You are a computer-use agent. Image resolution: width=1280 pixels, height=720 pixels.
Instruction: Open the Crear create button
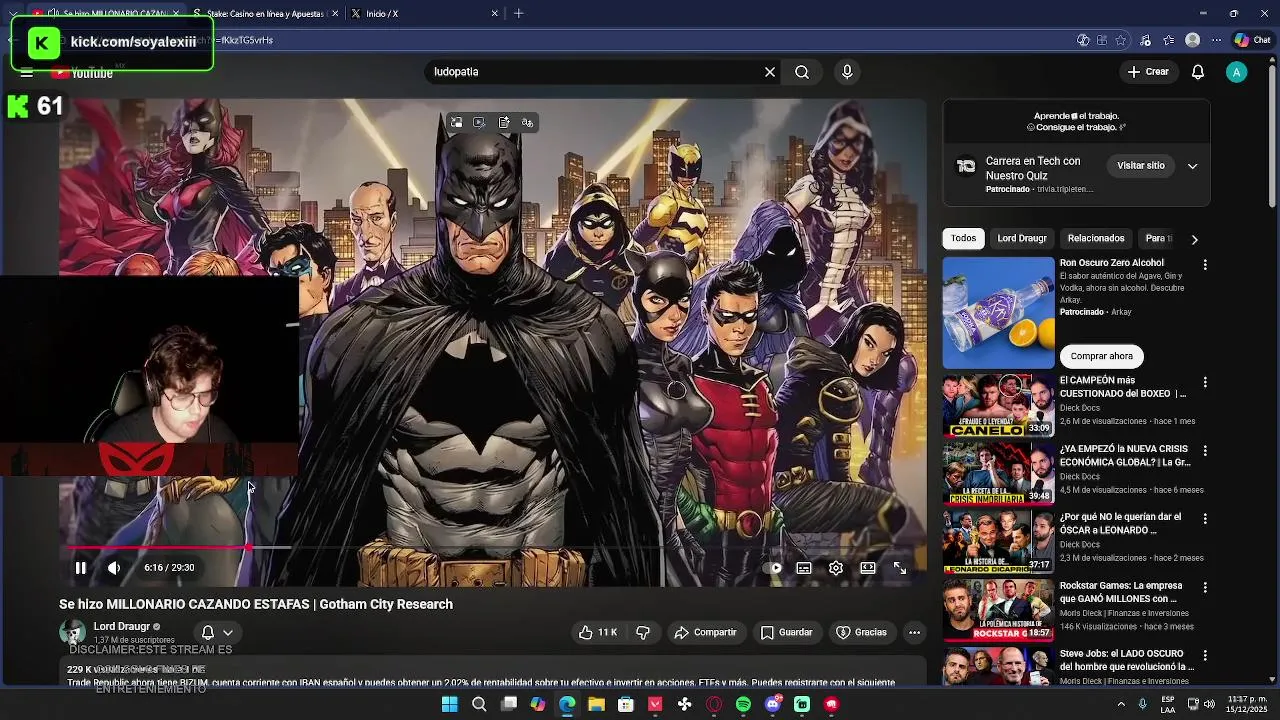(x=1148, y=72)
